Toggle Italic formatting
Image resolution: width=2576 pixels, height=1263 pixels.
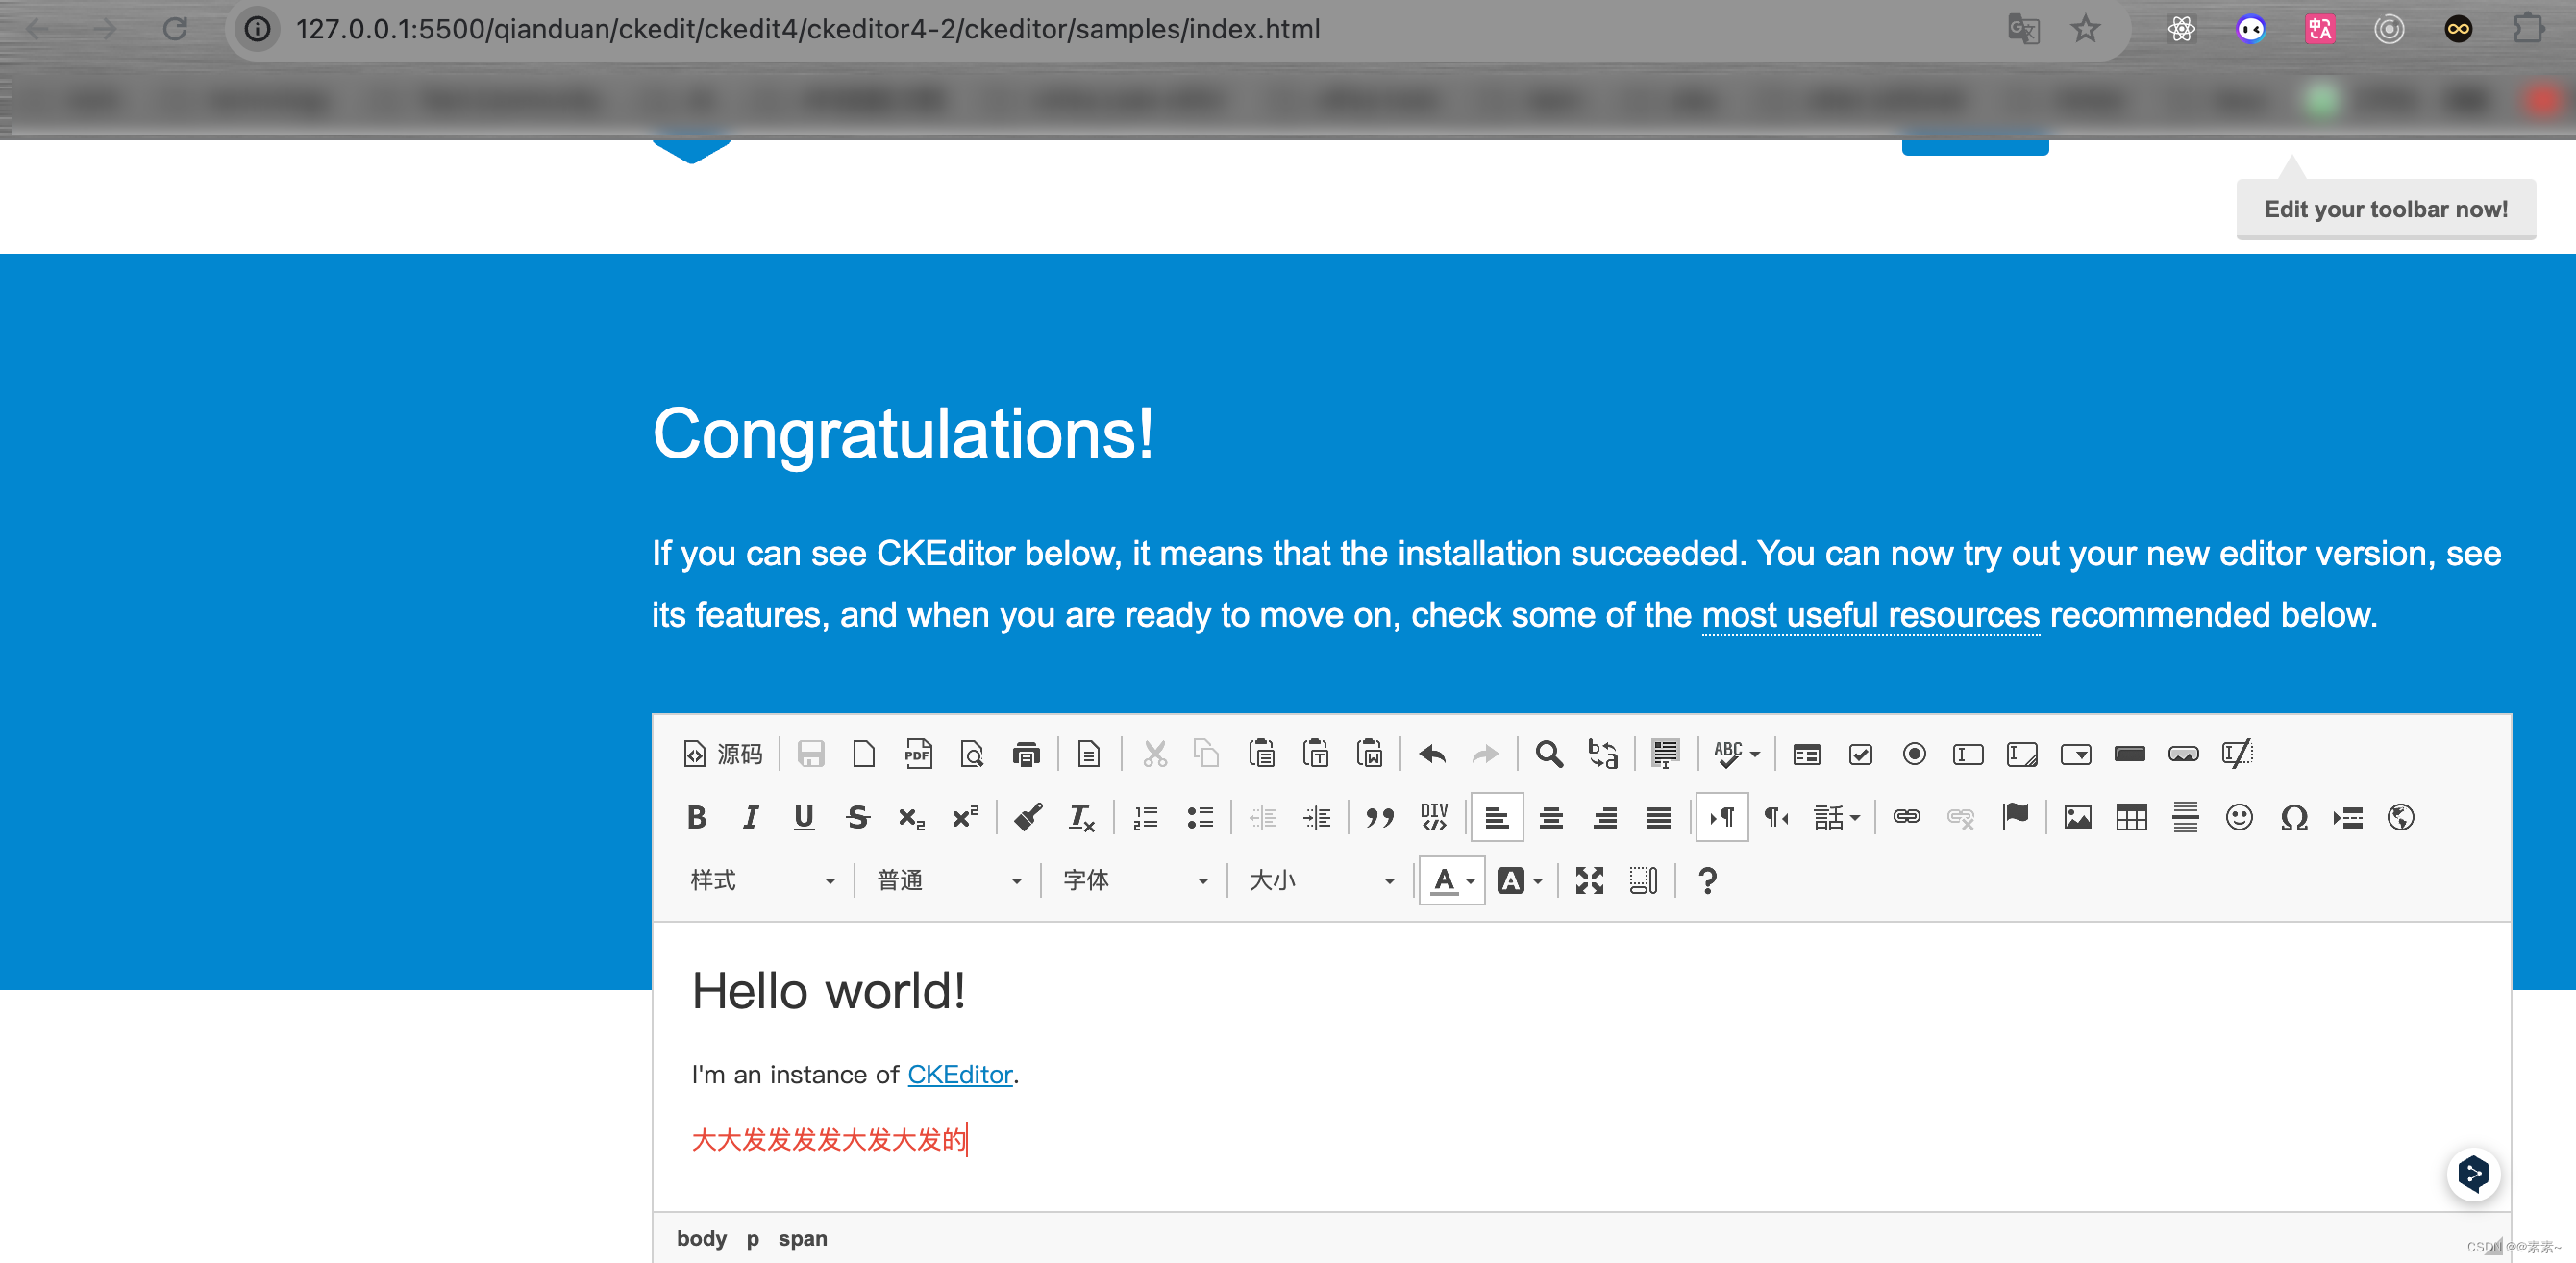coord(750,818)
